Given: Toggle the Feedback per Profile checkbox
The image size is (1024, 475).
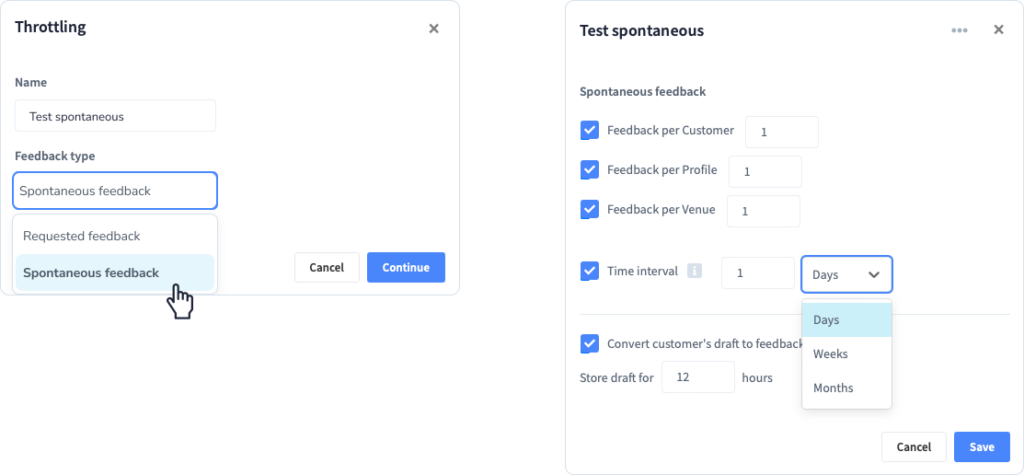Looking at the screenshot, I should [x=589, y=170].
